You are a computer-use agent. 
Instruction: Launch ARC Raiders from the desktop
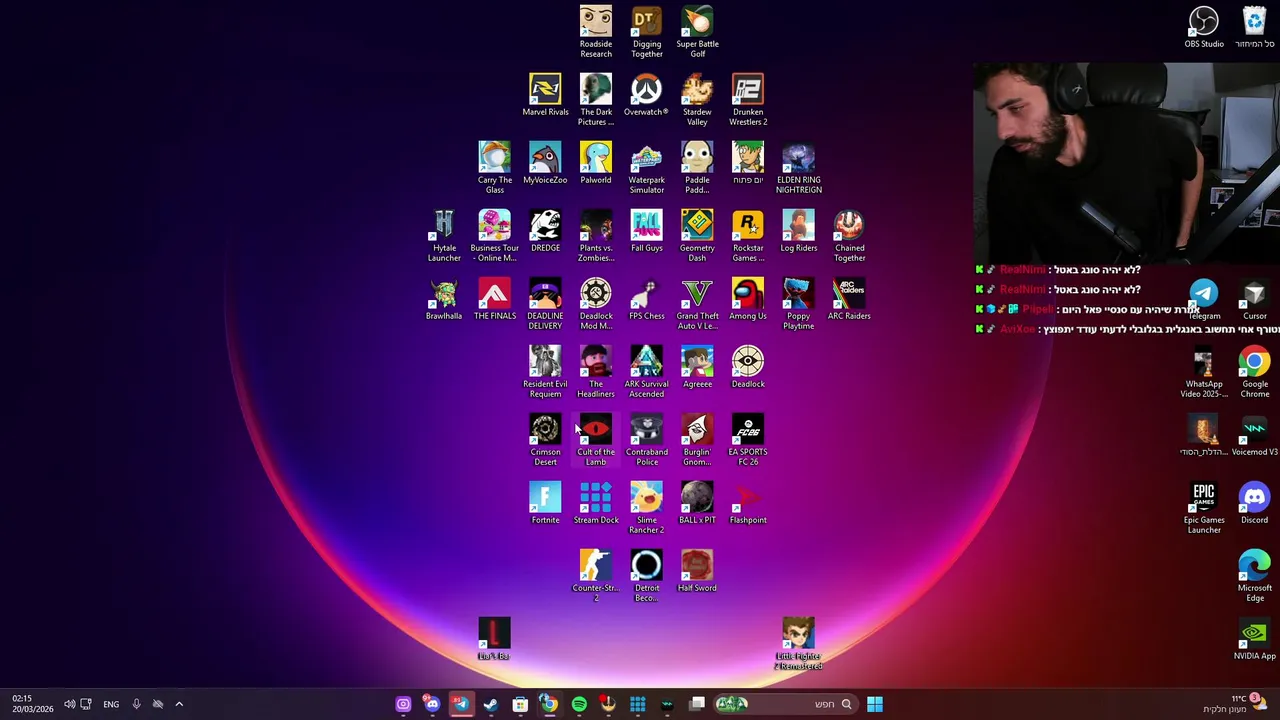[849, 299]
